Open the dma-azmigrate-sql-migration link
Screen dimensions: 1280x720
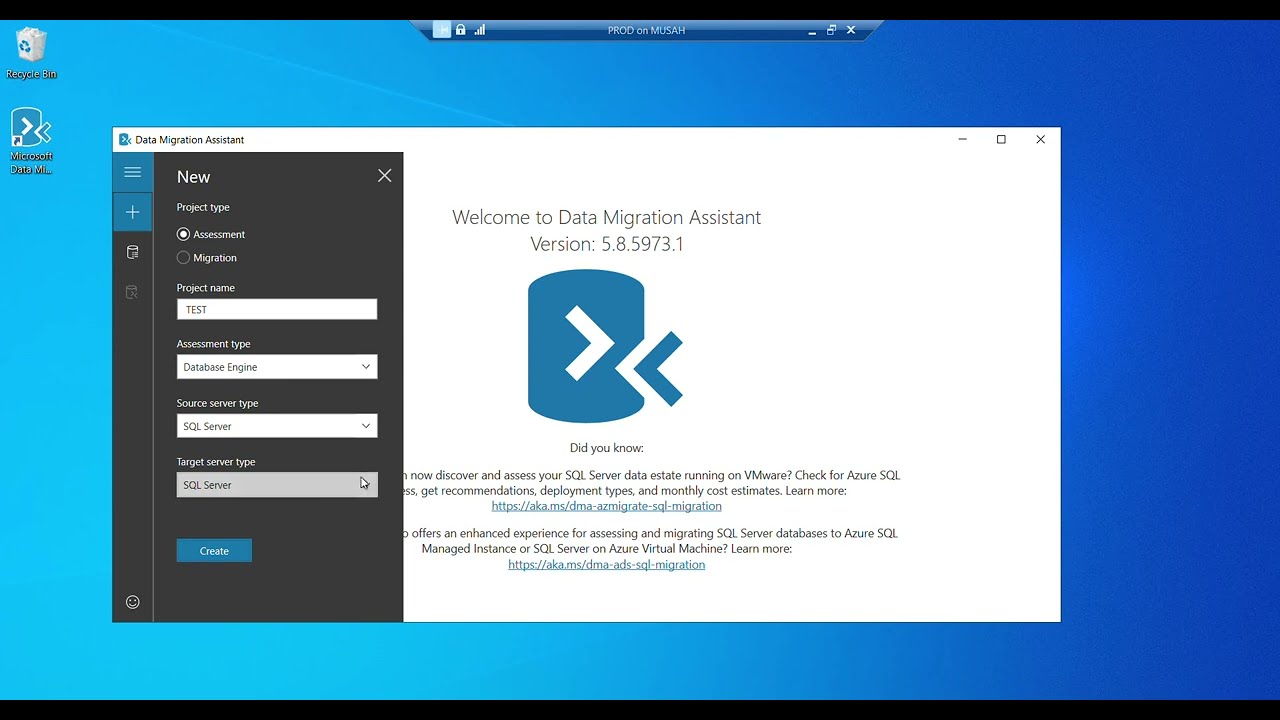pos(607,506)
